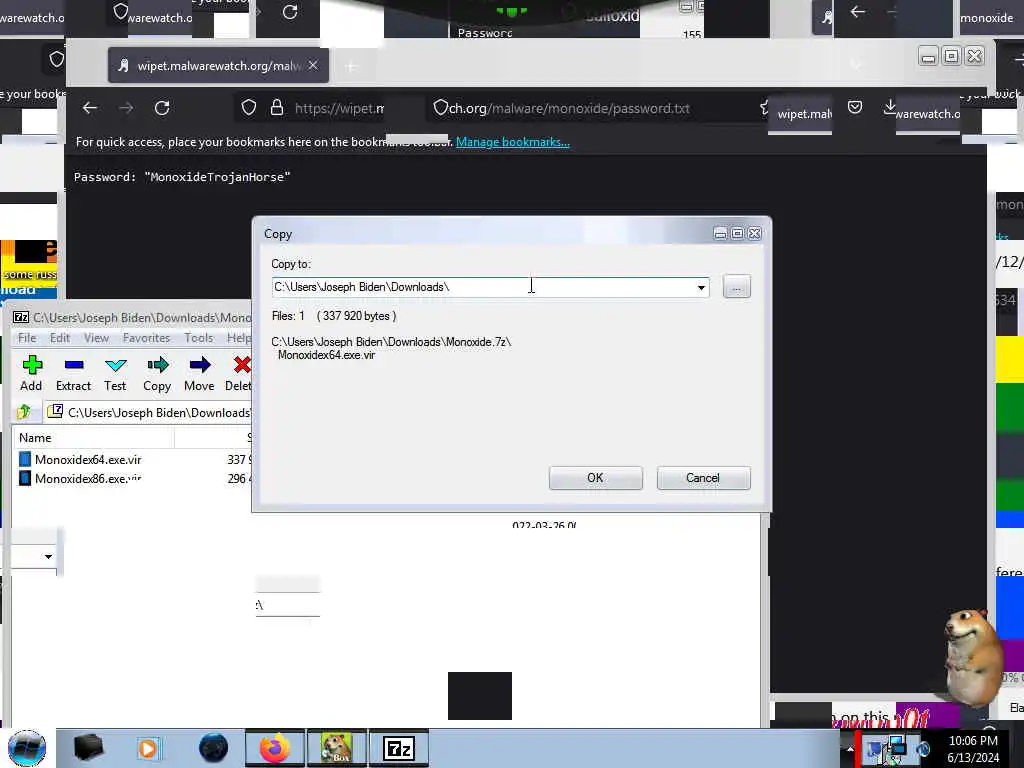Select Monoxidex86.exe.vir in the file list
Screen dimensions: 1024x768
click(88, 479)
